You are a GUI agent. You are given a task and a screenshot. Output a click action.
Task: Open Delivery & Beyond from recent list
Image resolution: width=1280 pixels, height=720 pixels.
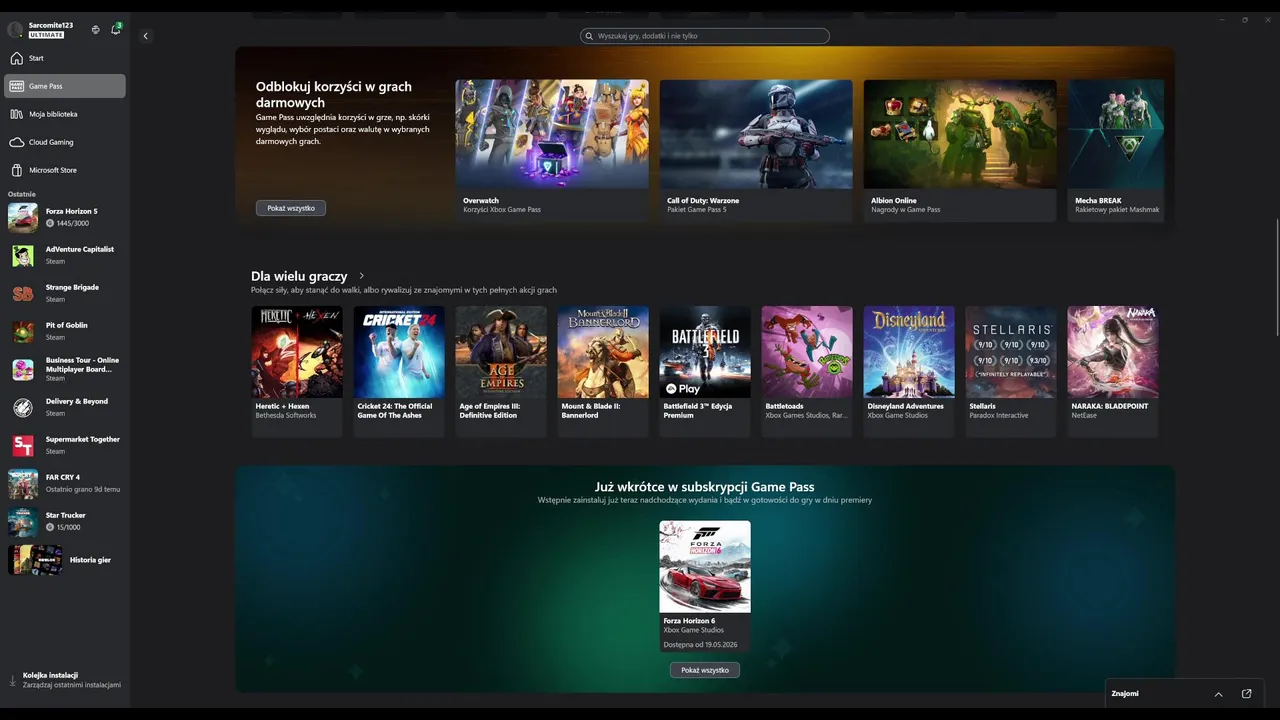point(65,407)
